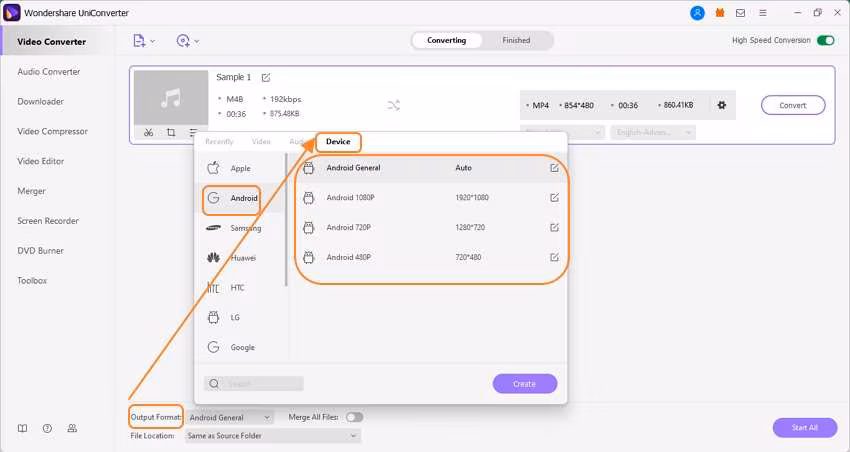Click the Create button

tap(525, 384)
